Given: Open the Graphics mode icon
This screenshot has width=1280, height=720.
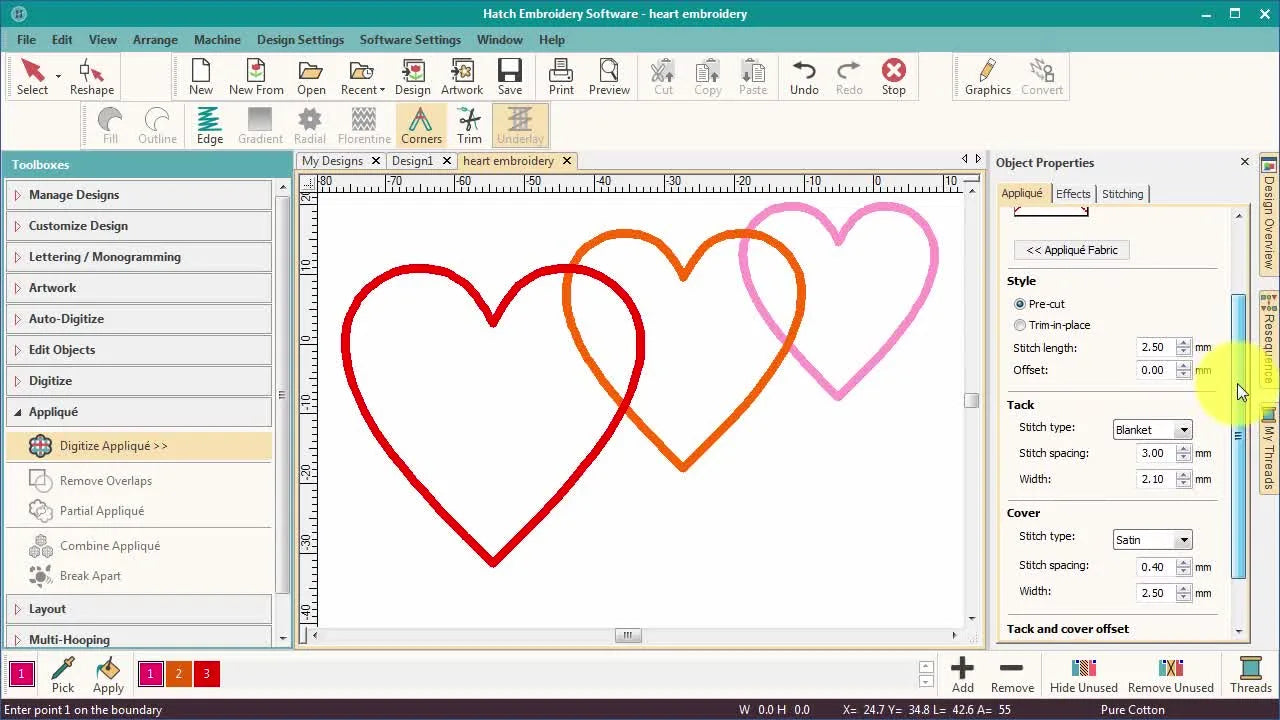Looking at the screenshot, I should 988,77.
